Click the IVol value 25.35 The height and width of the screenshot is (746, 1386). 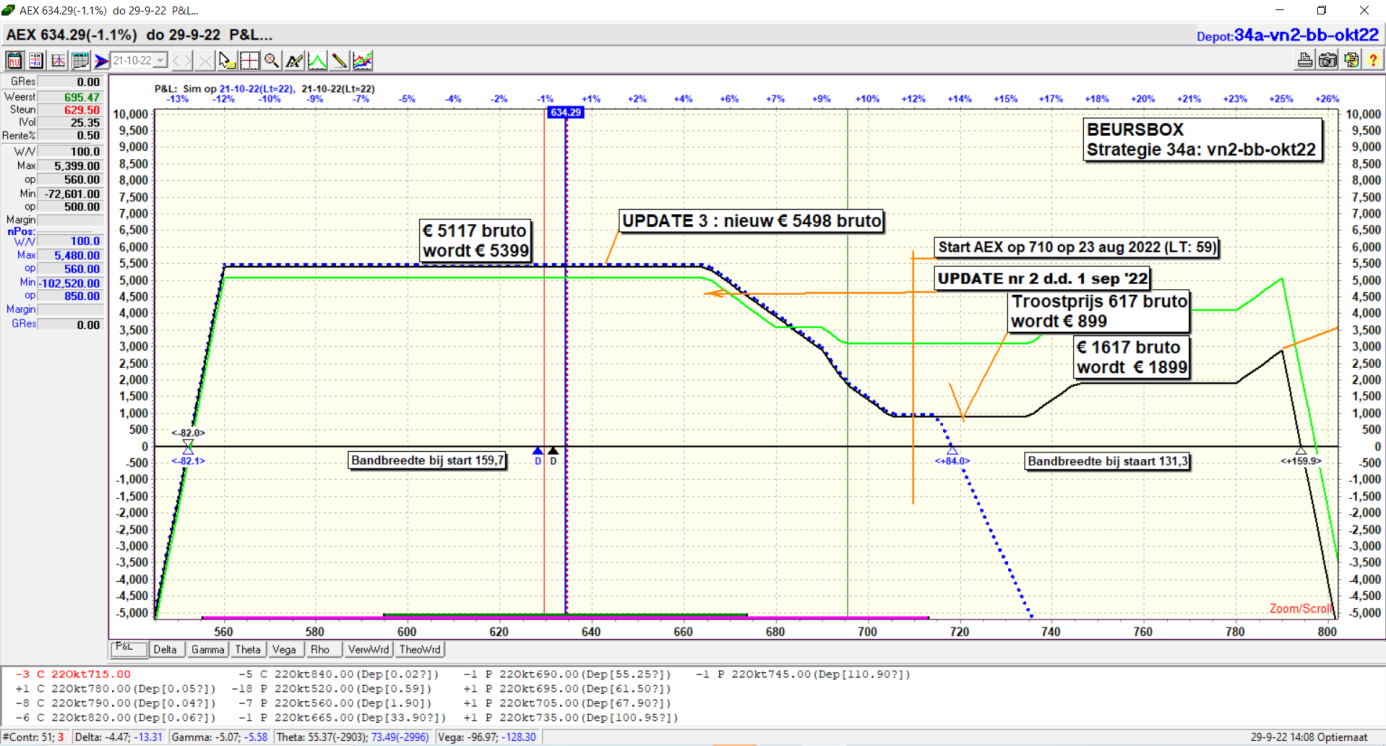[x=71, y=123]
